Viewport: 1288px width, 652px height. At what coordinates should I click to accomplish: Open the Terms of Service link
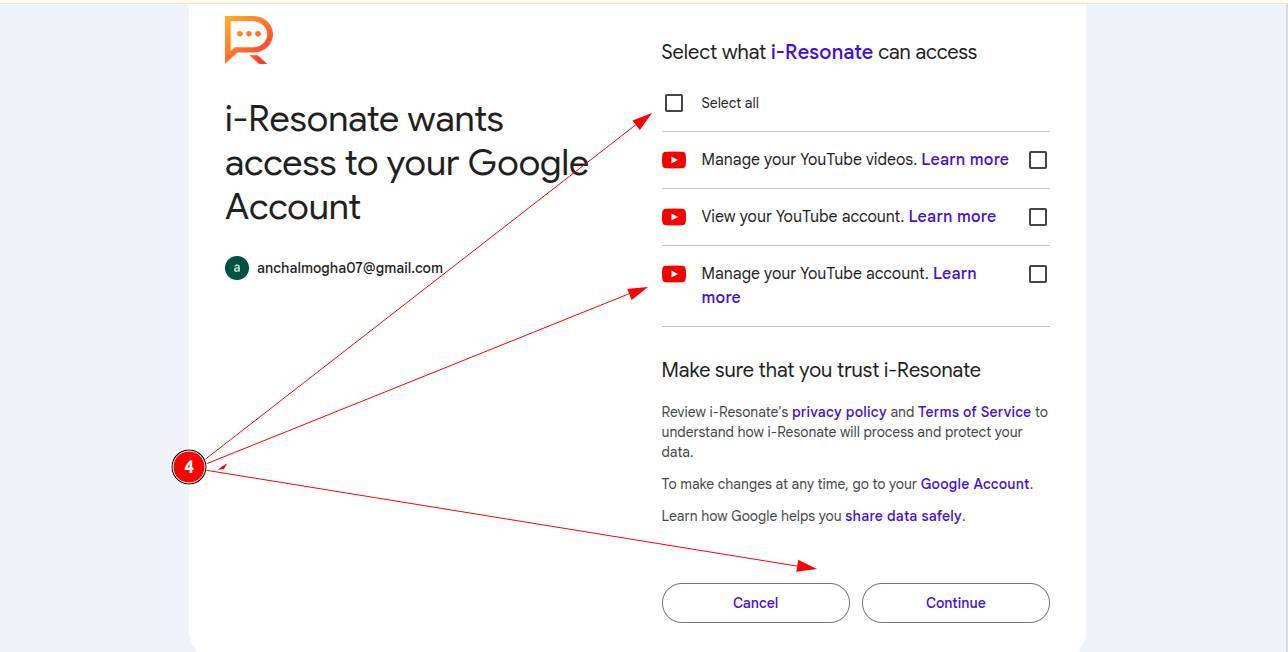click(973, 412)
